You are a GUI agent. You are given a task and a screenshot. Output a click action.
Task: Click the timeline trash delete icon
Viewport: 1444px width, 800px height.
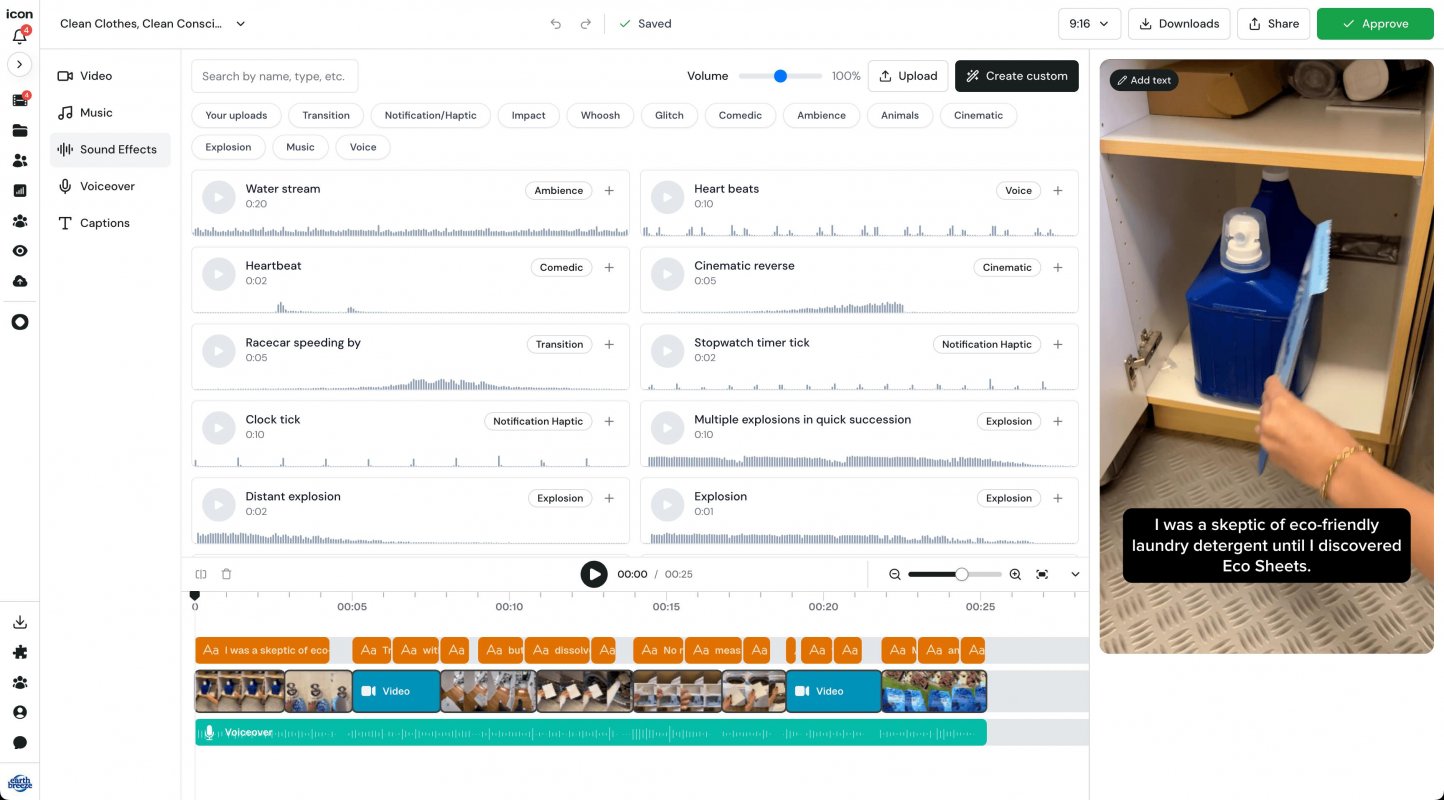tap(226, 574)
